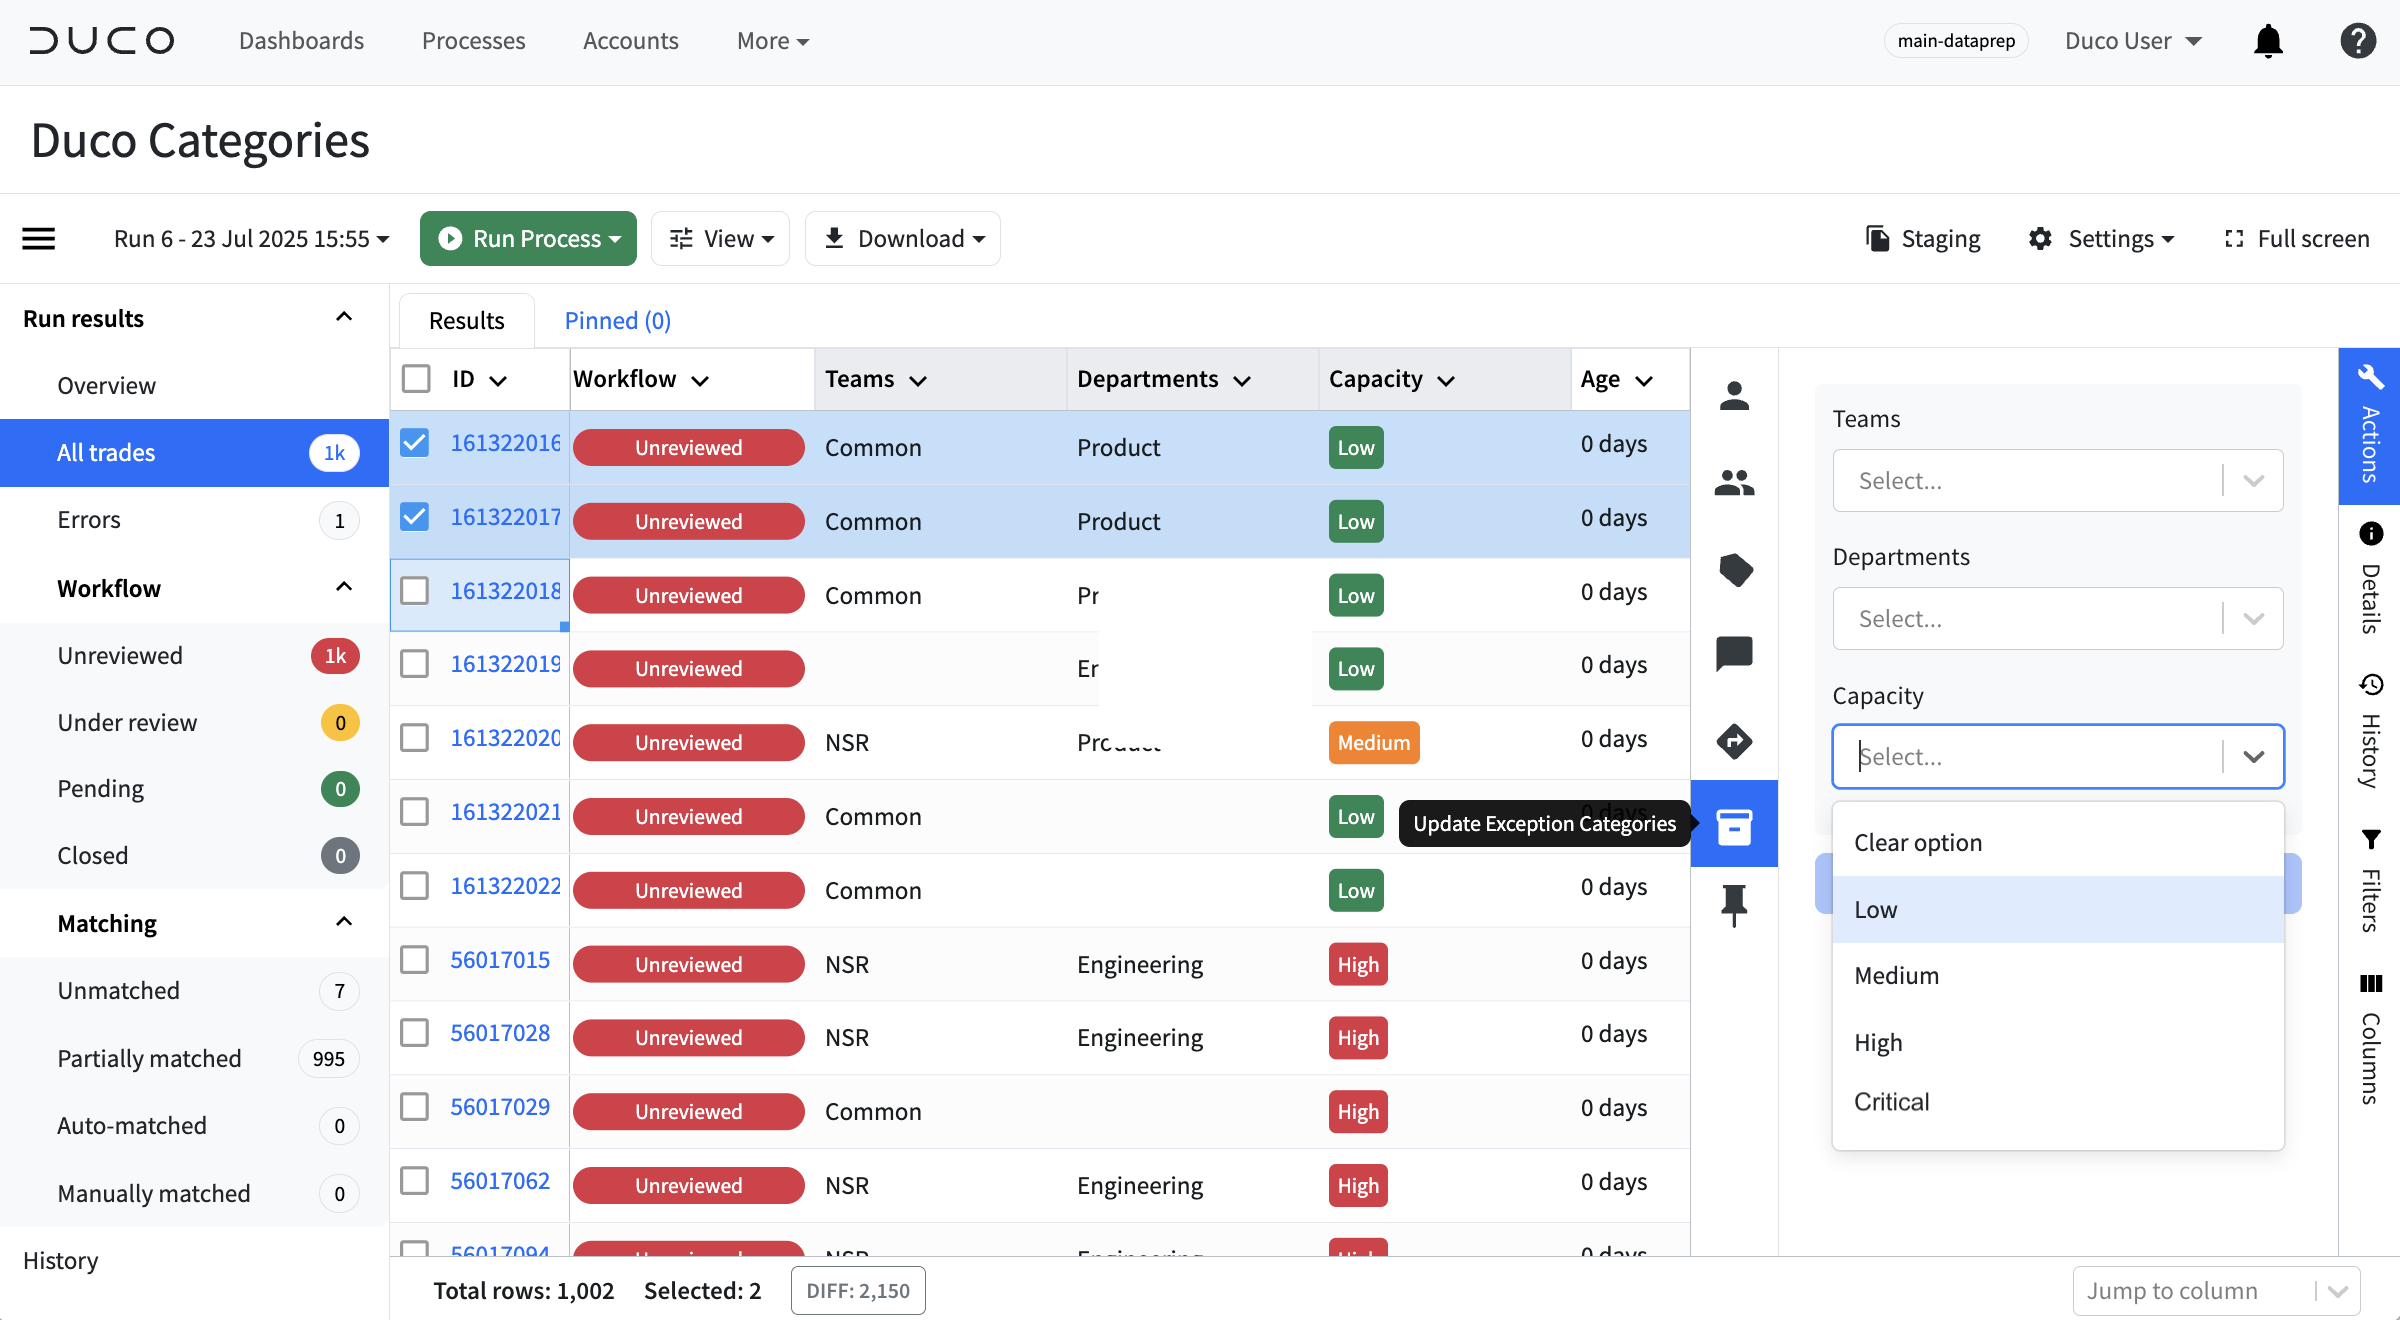Select Partially matched in sidebar
Image resolution: width=2400 pixels, height=1320 pixels.
194,1058
